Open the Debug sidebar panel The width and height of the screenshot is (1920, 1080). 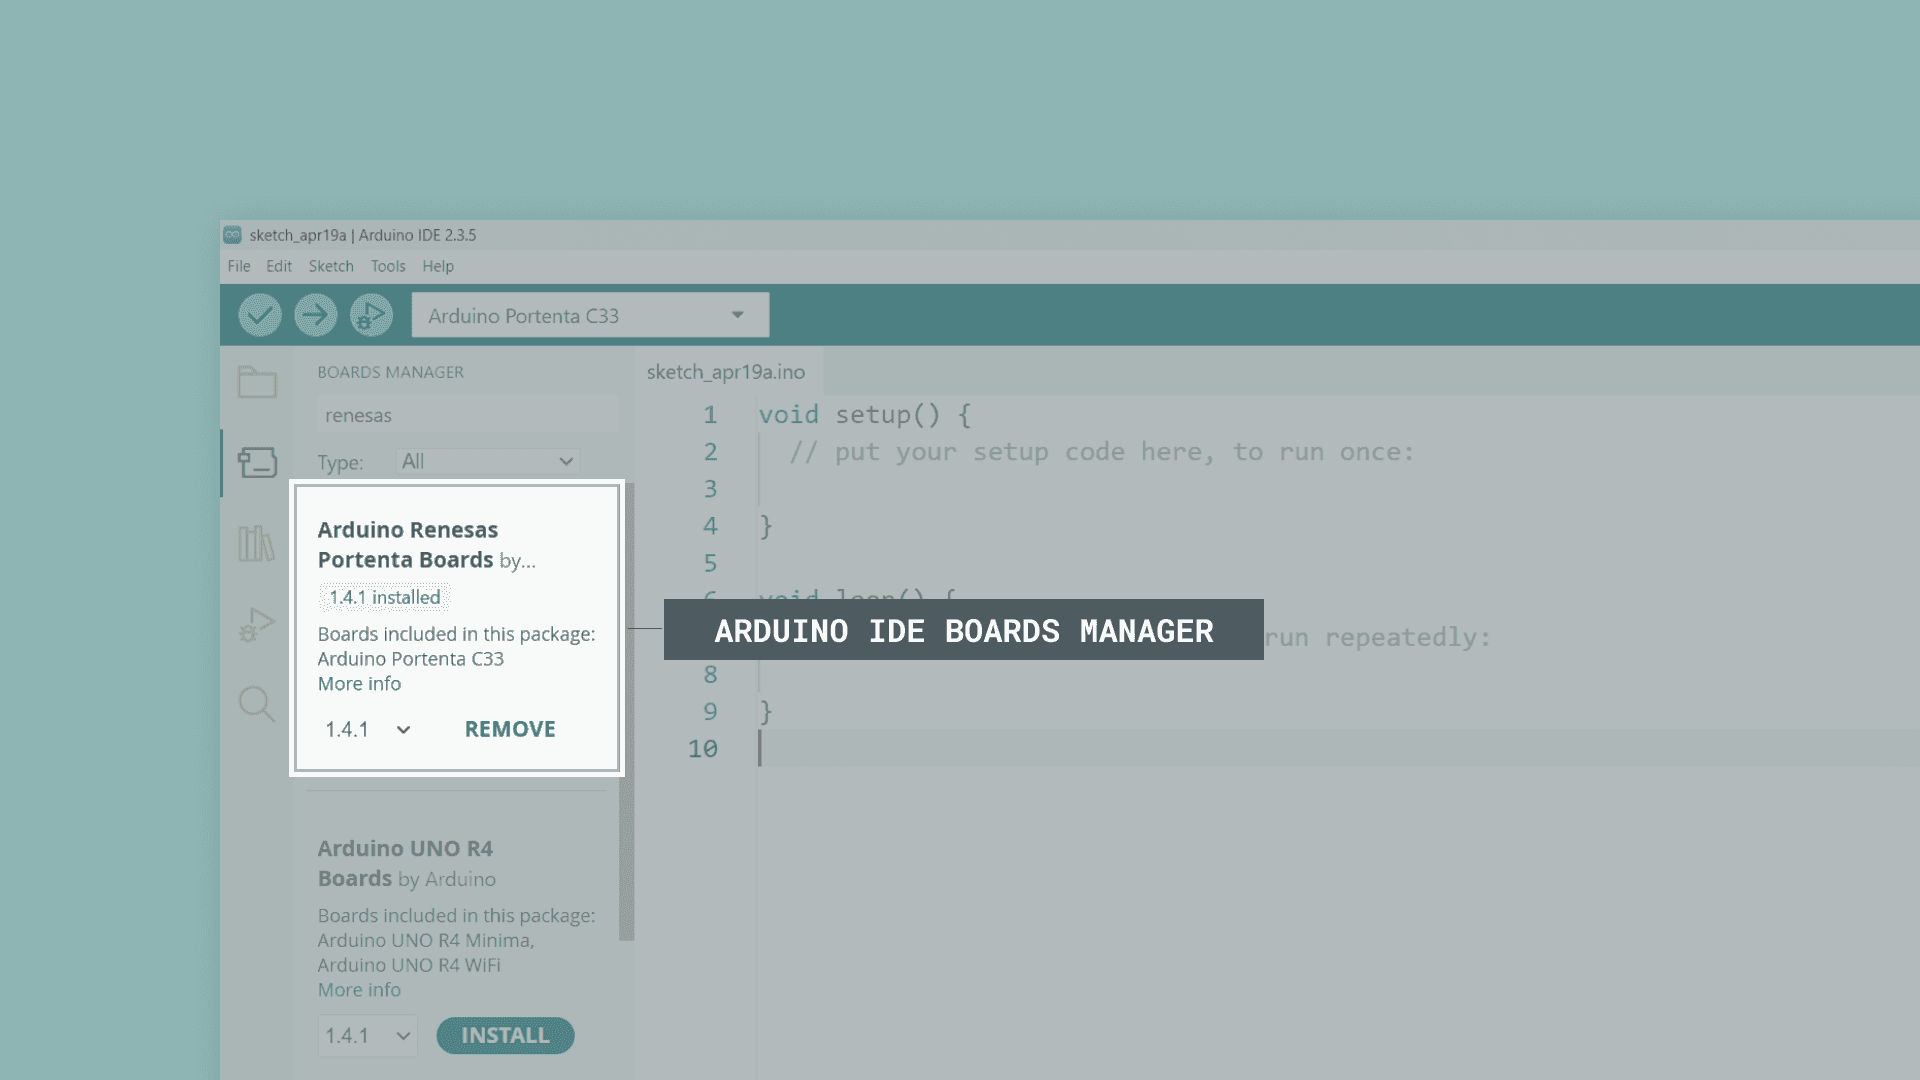[256, 623]
